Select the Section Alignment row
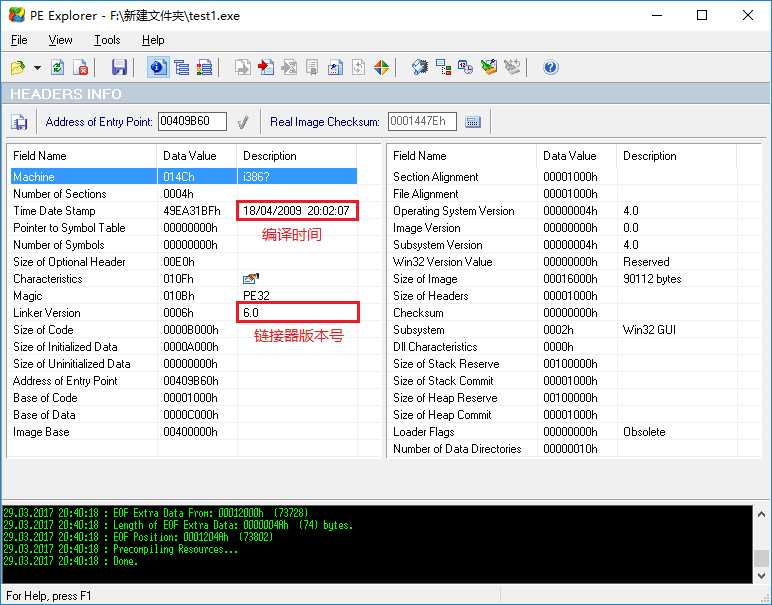Screen dimensions: 772x605 564,177
